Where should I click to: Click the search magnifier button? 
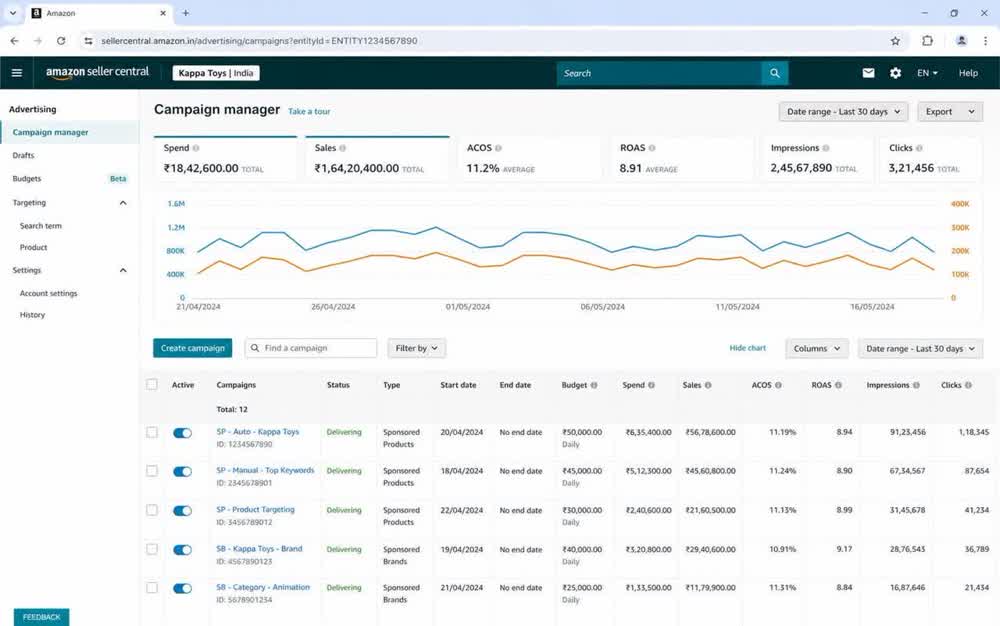point(774,73)
